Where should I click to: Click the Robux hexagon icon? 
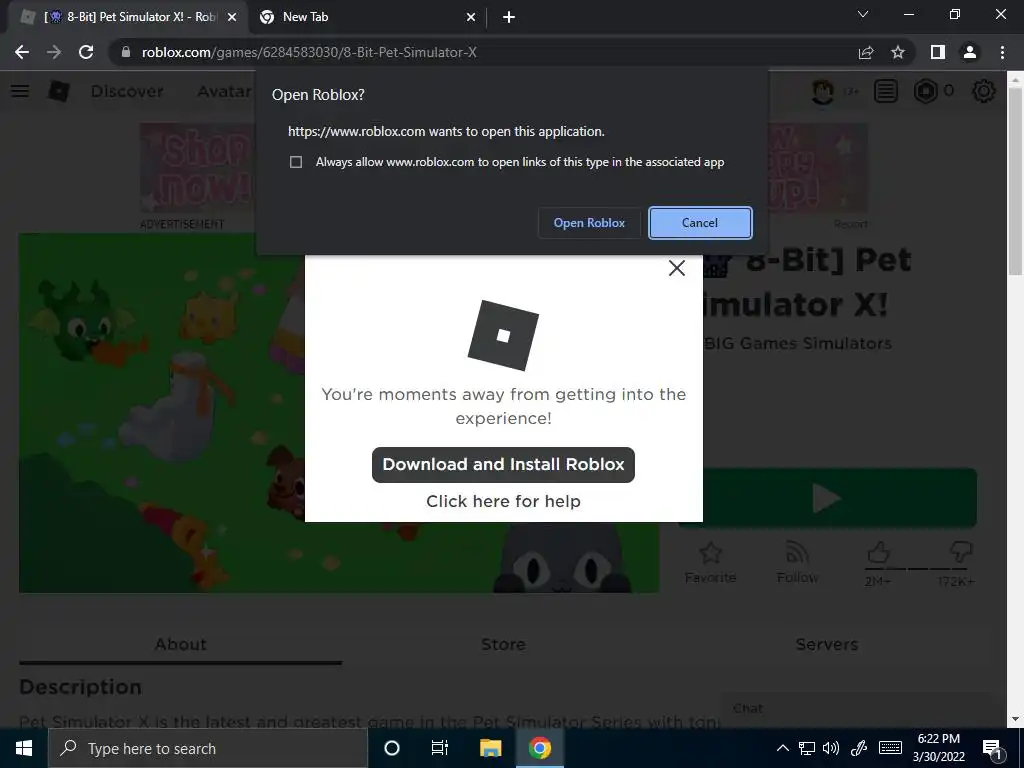pyautogui.click(x=925, y=91)
